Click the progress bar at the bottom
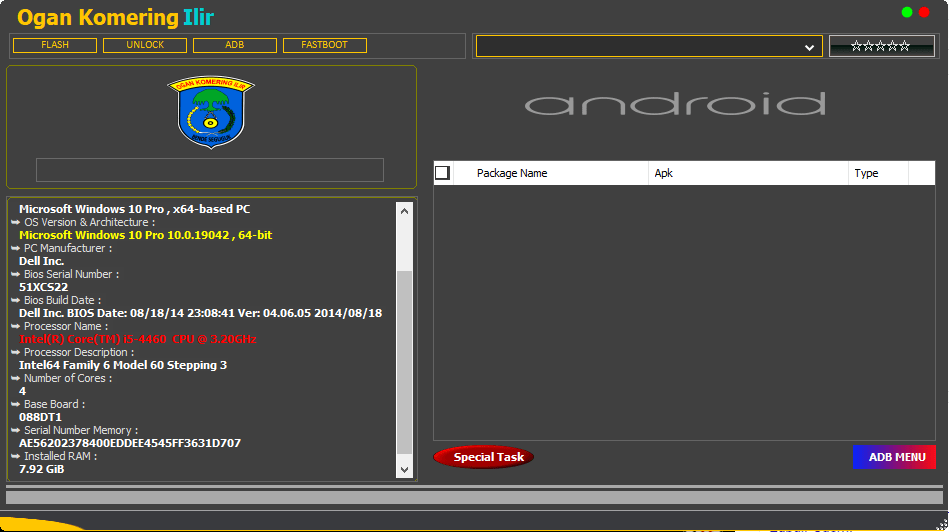 (474, 498)
